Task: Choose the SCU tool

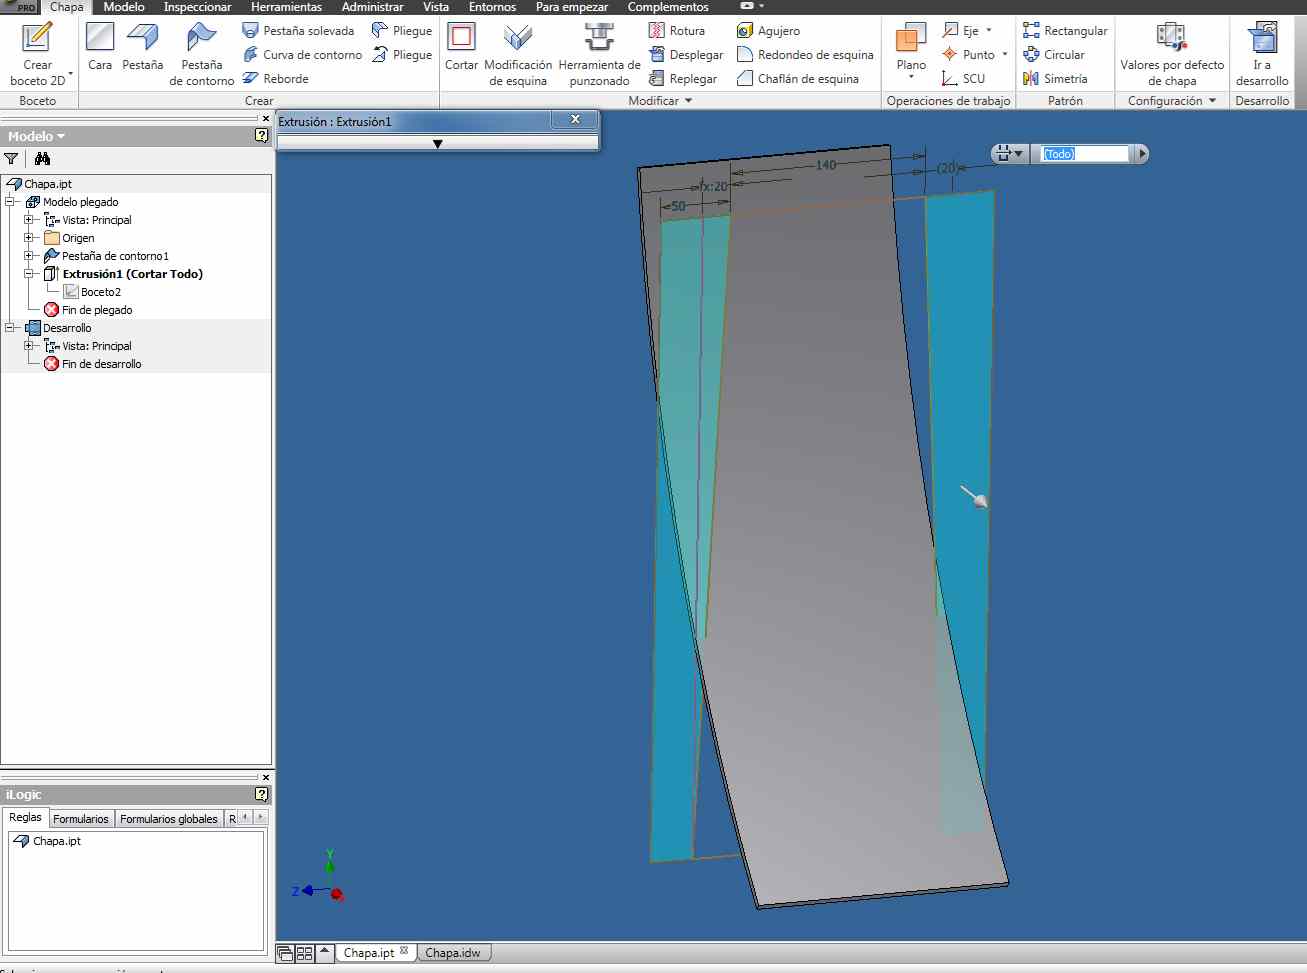Action: coord(964,79)
